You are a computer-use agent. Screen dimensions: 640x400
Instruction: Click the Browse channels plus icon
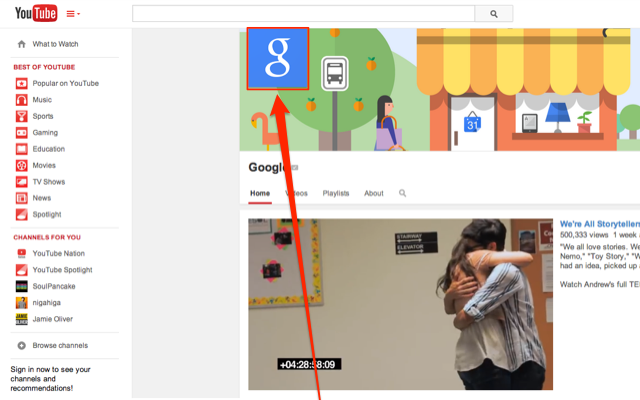pos(22,345)
